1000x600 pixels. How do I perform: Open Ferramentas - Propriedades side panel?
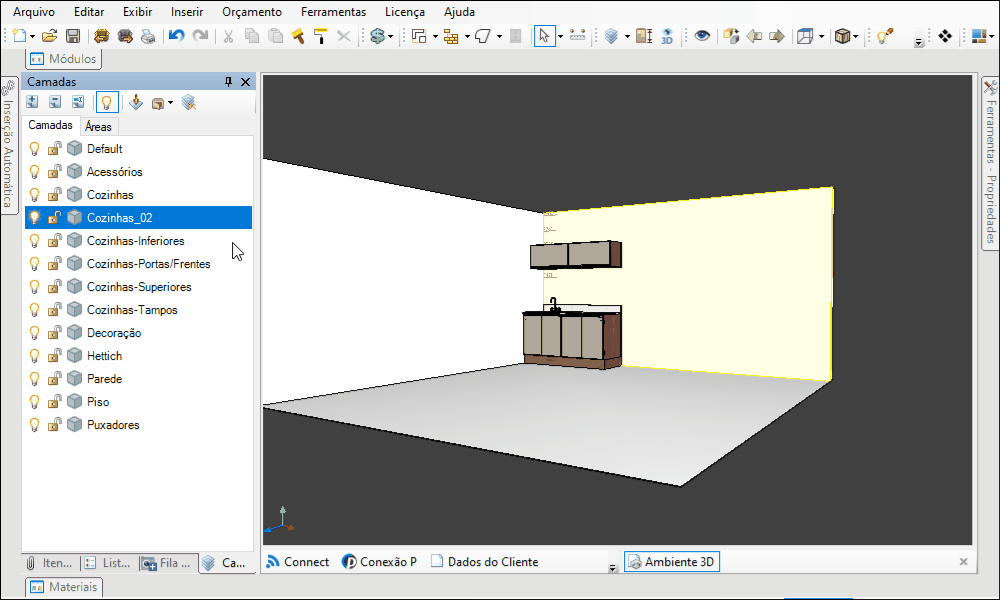[990, 163]
